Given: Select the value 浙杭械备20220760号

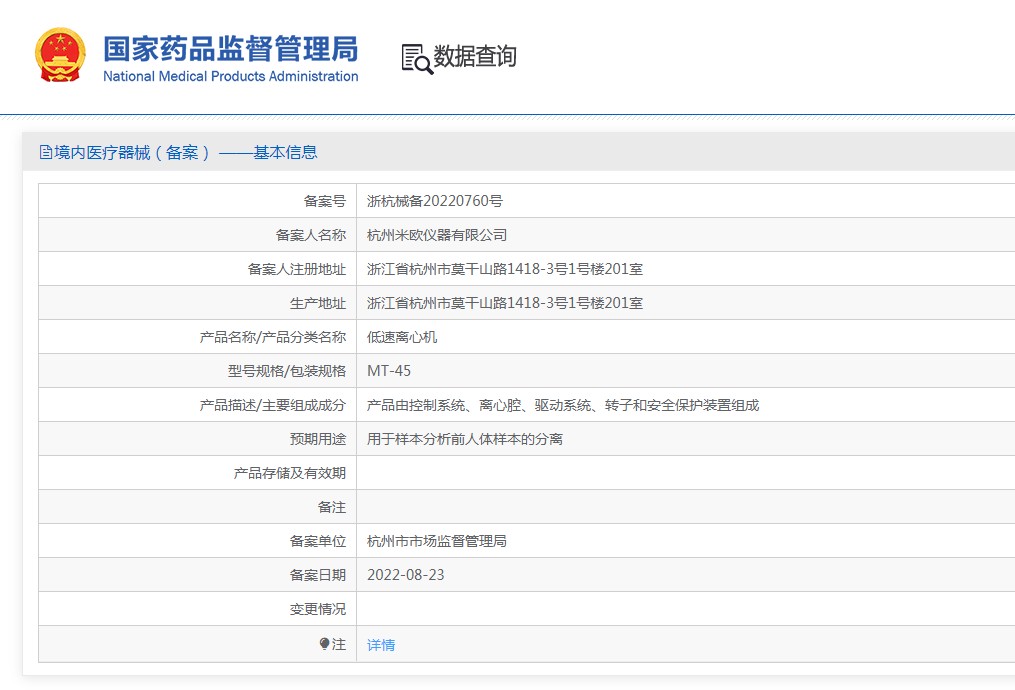Looking at the screenshot, I should point(434,201).
